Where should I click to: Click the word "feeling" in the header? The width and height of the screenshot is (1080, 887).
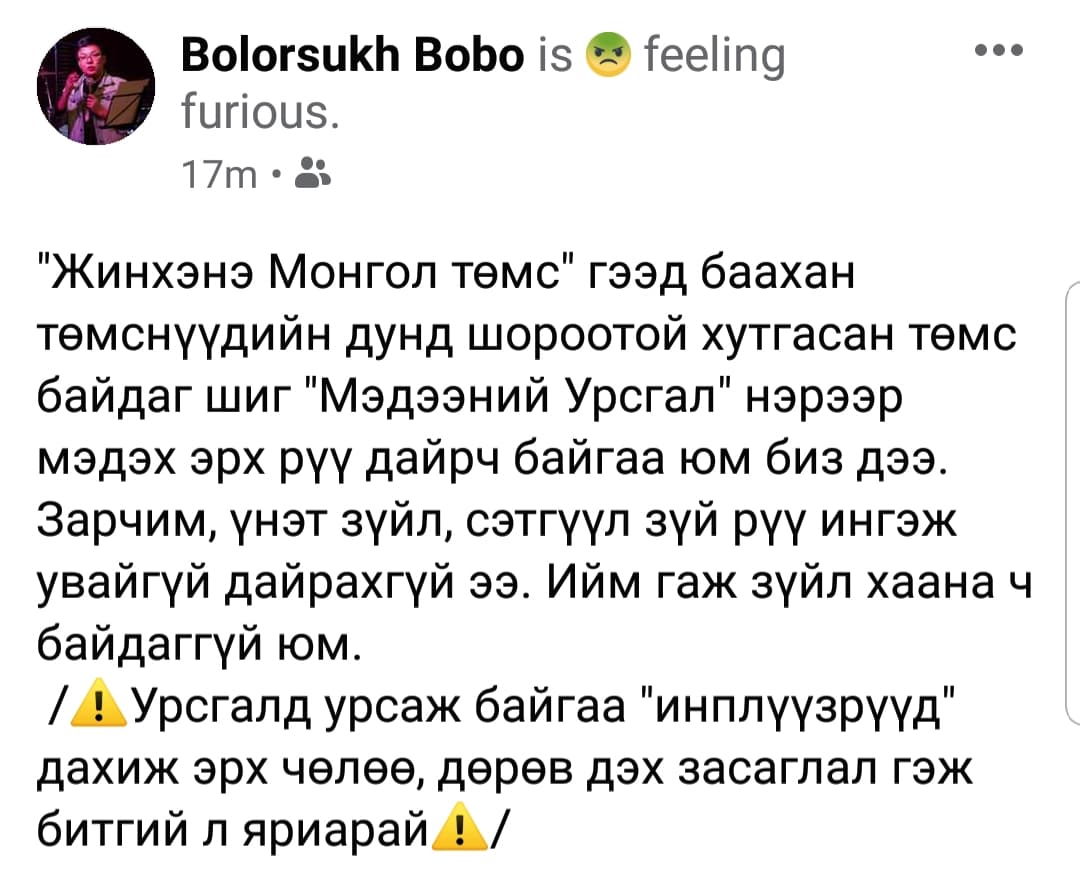tap(715, 58)
